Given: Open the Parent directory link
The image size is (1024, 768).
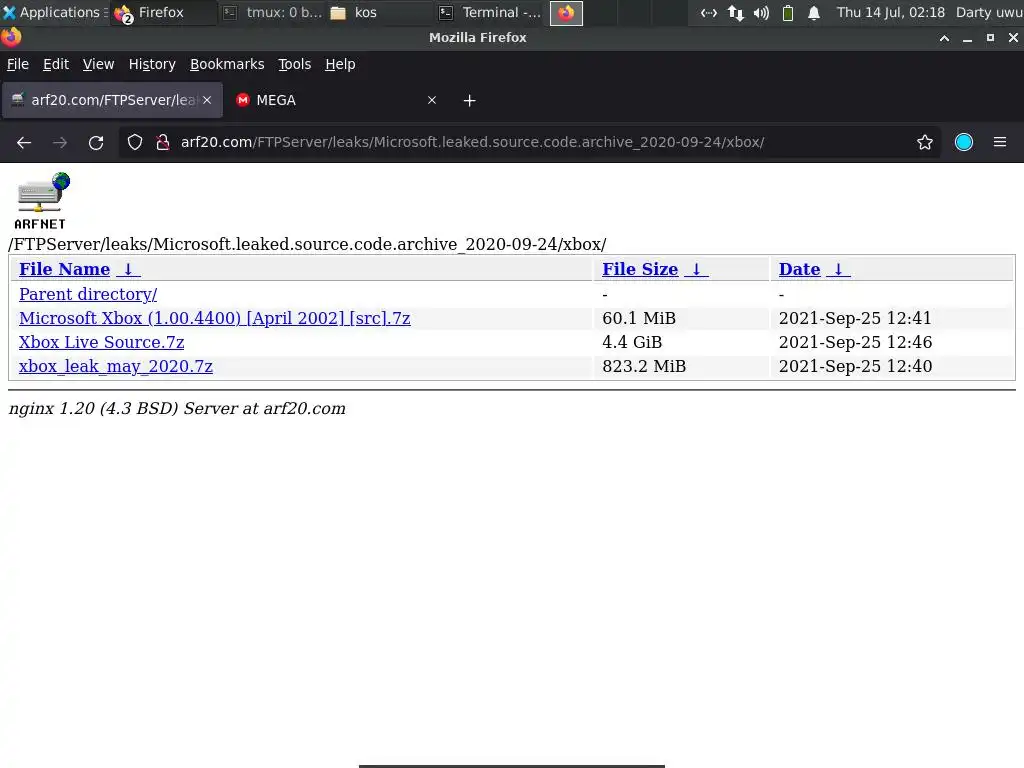Looking at the screenshot, I should [x=88, y=294].
